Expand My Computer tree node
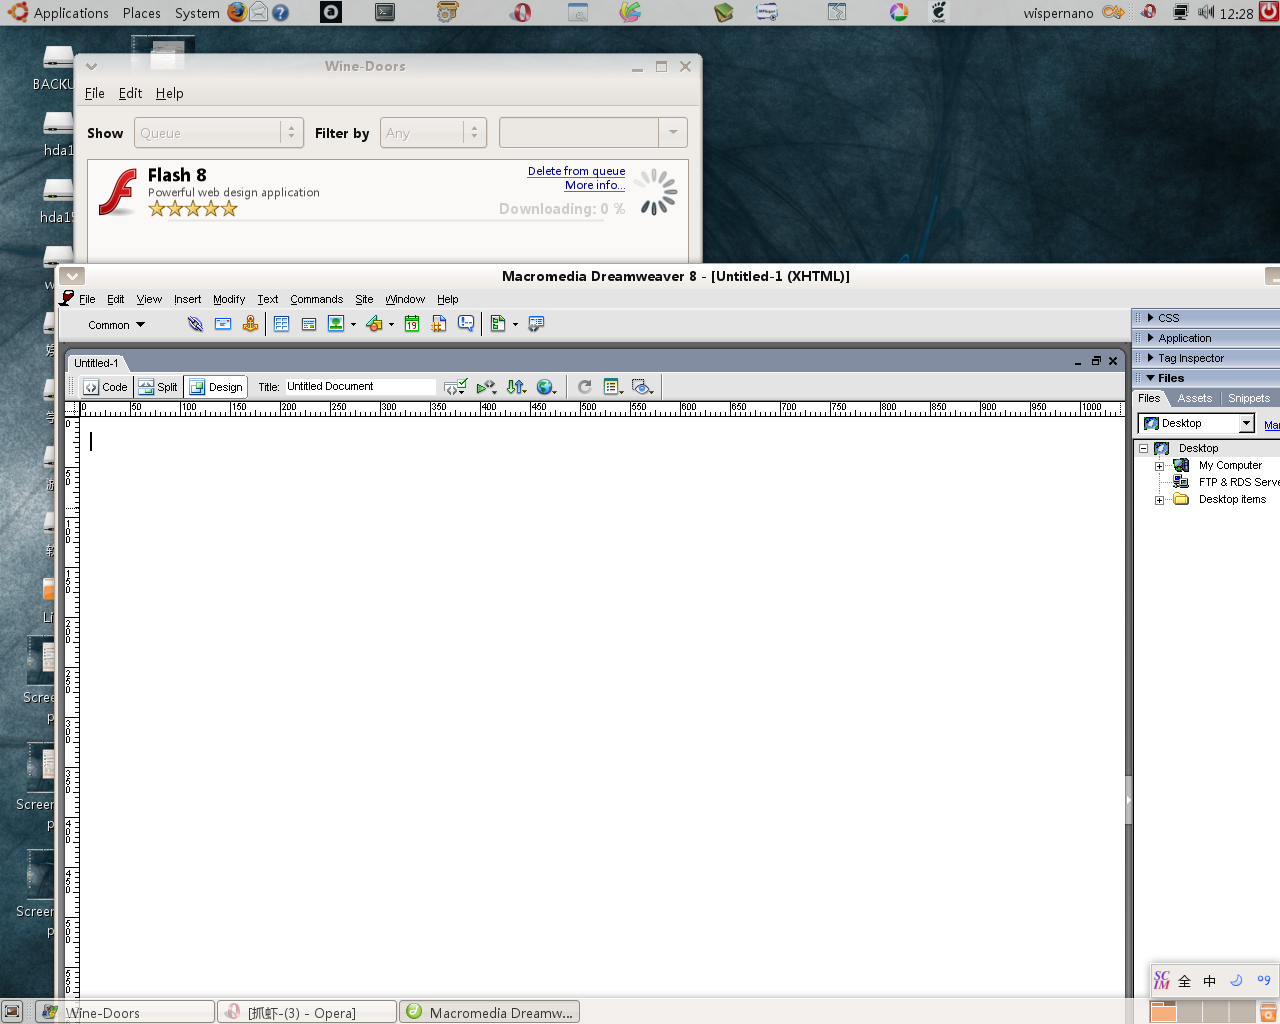 coord(1159,466)
